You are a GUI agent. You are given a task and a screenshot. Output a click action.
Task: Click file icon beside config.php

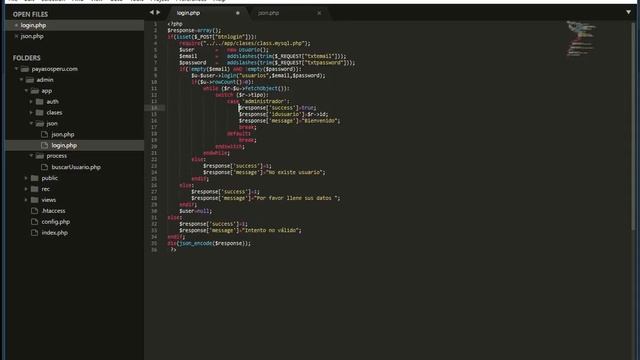(35, 222)
